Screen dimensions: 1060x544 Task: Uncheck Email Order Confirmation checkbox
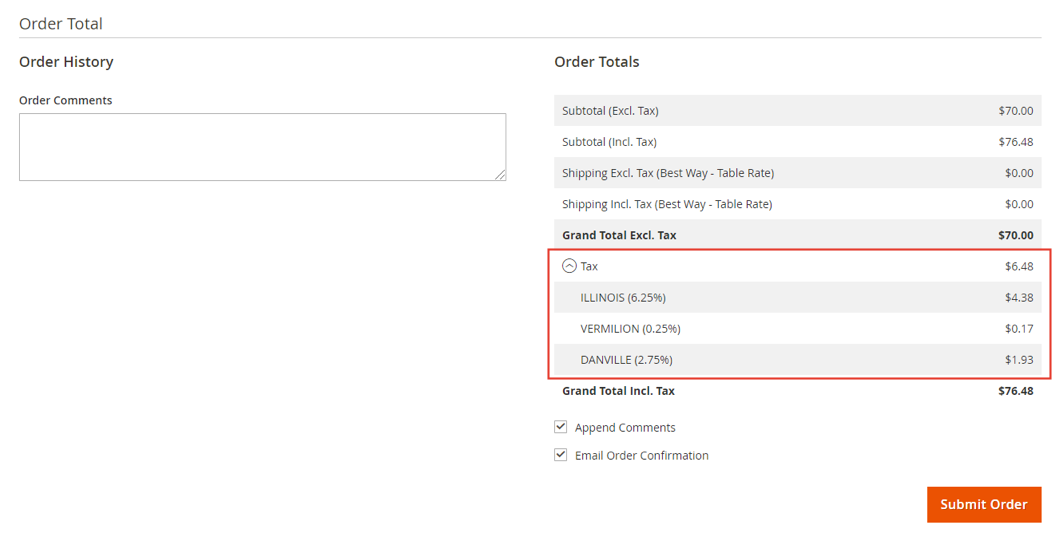pyautogui.click(x=560, y=454)
